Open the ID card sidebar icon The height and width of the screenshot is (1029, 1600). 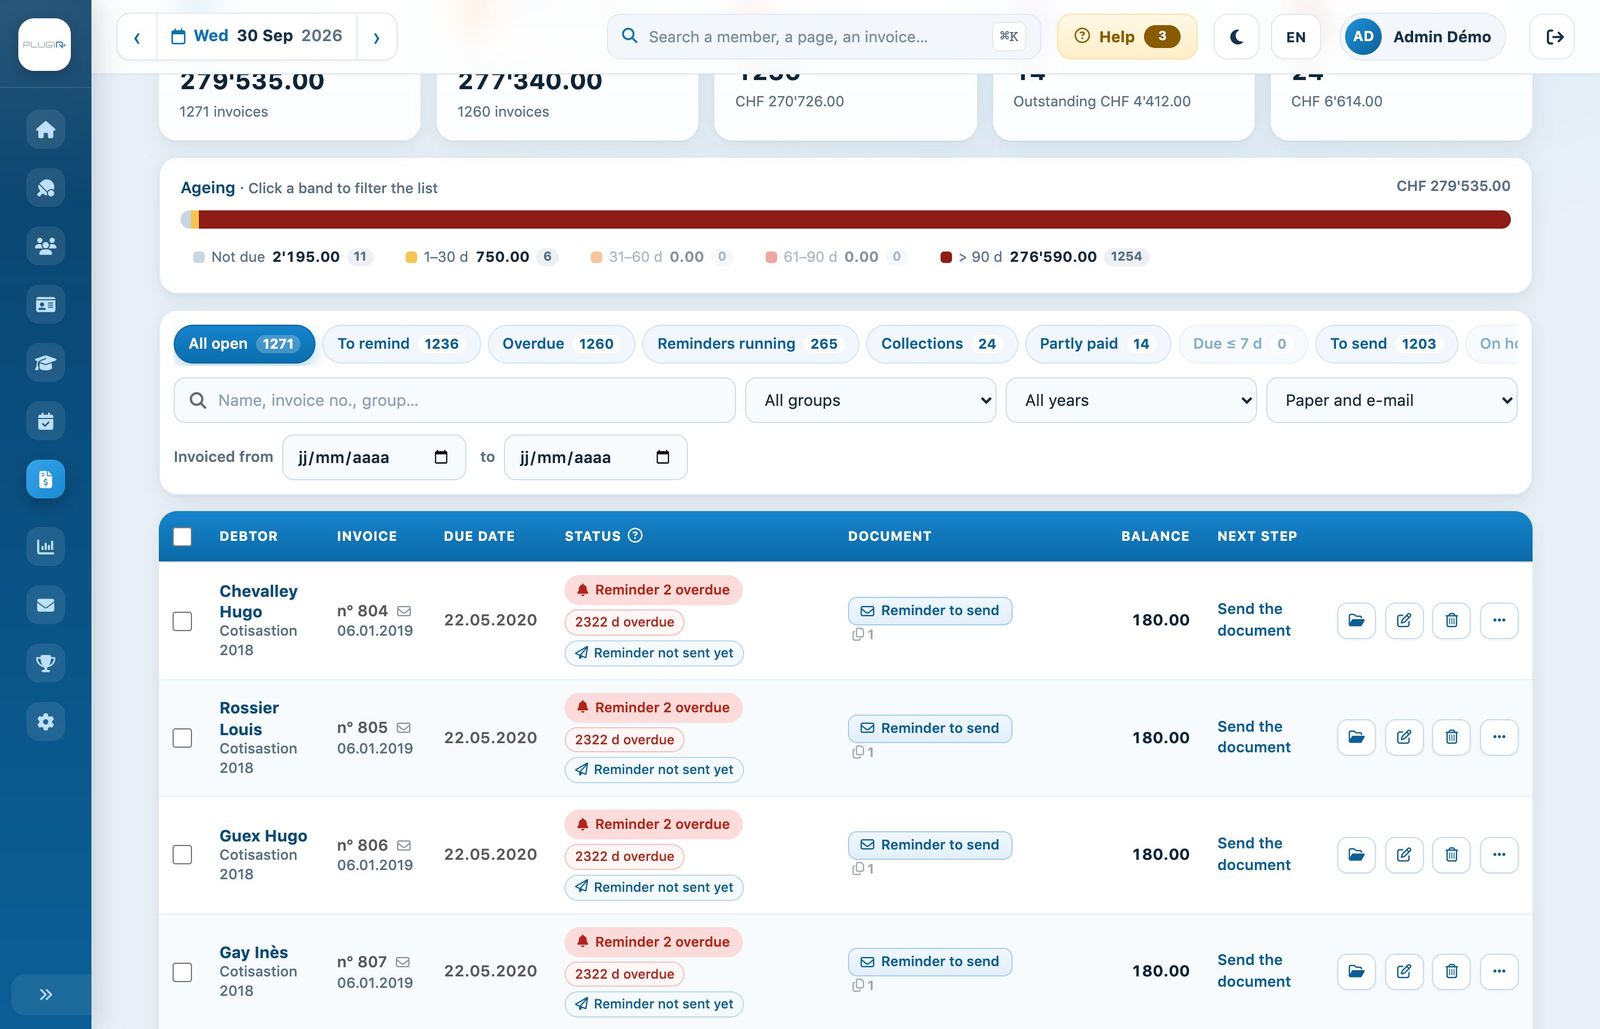tap(45, 304)
